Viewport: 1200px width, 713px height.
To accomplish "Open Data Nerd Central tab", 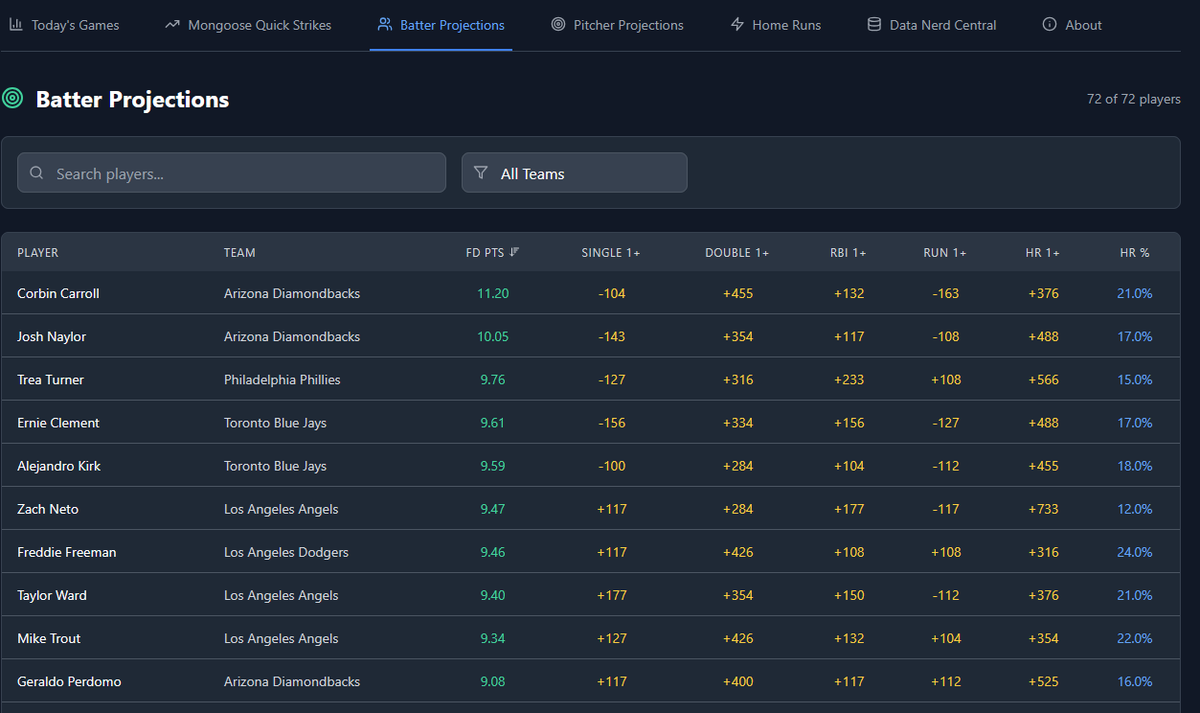I will [931, 25].
